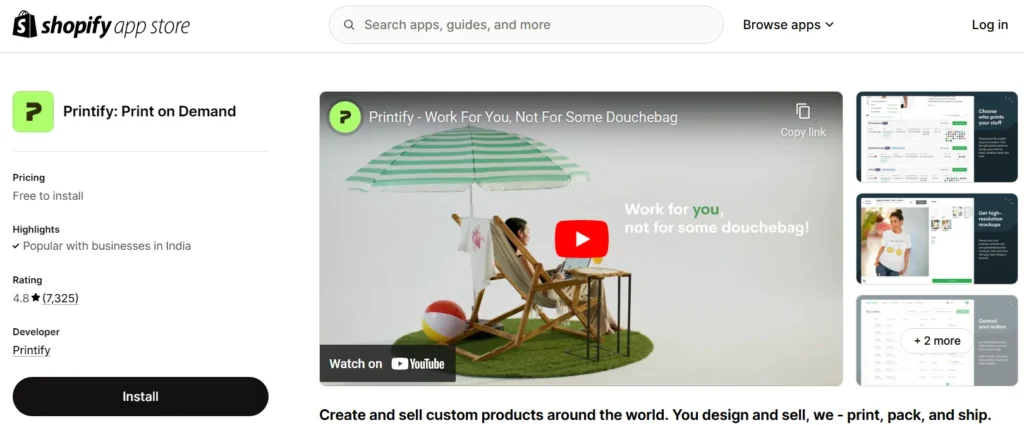The height and width of the screenshot is (425, 1024).
Task: Click the rating star icon
Action: click(36, 298)
